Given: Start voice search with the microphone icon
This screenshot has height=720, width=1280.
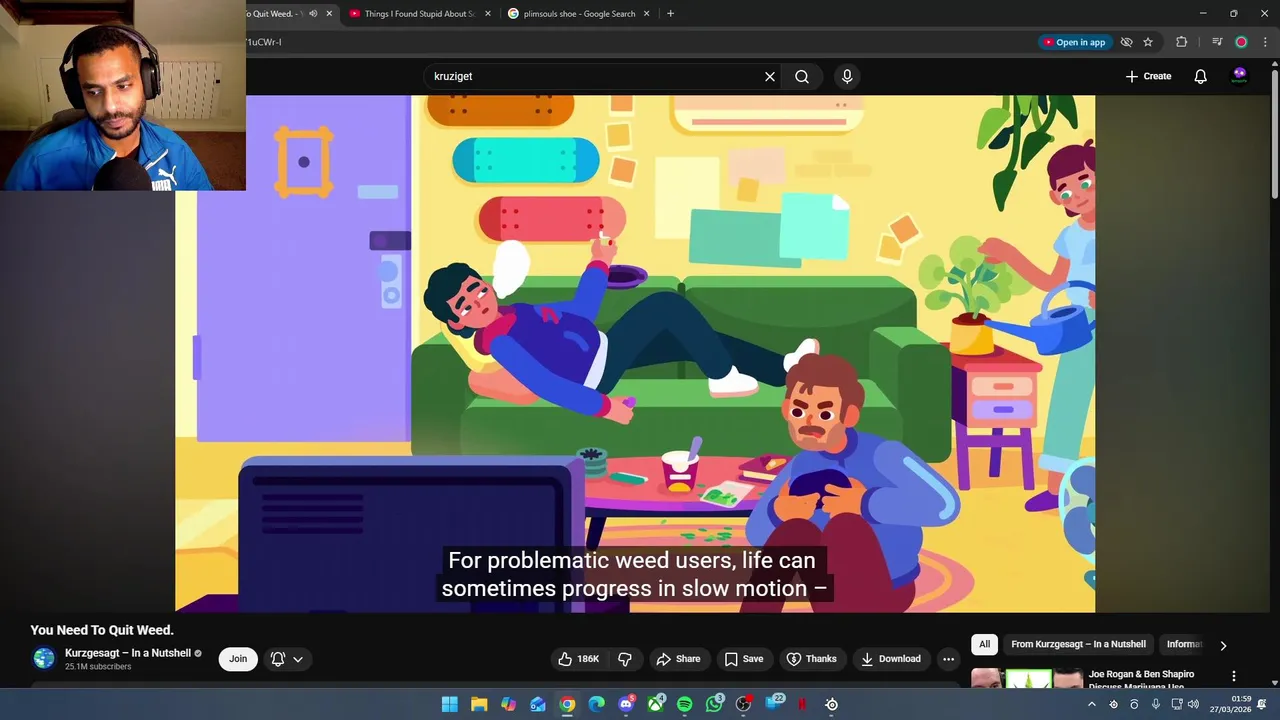Looking at the screenshot, I should click(847, 76).
